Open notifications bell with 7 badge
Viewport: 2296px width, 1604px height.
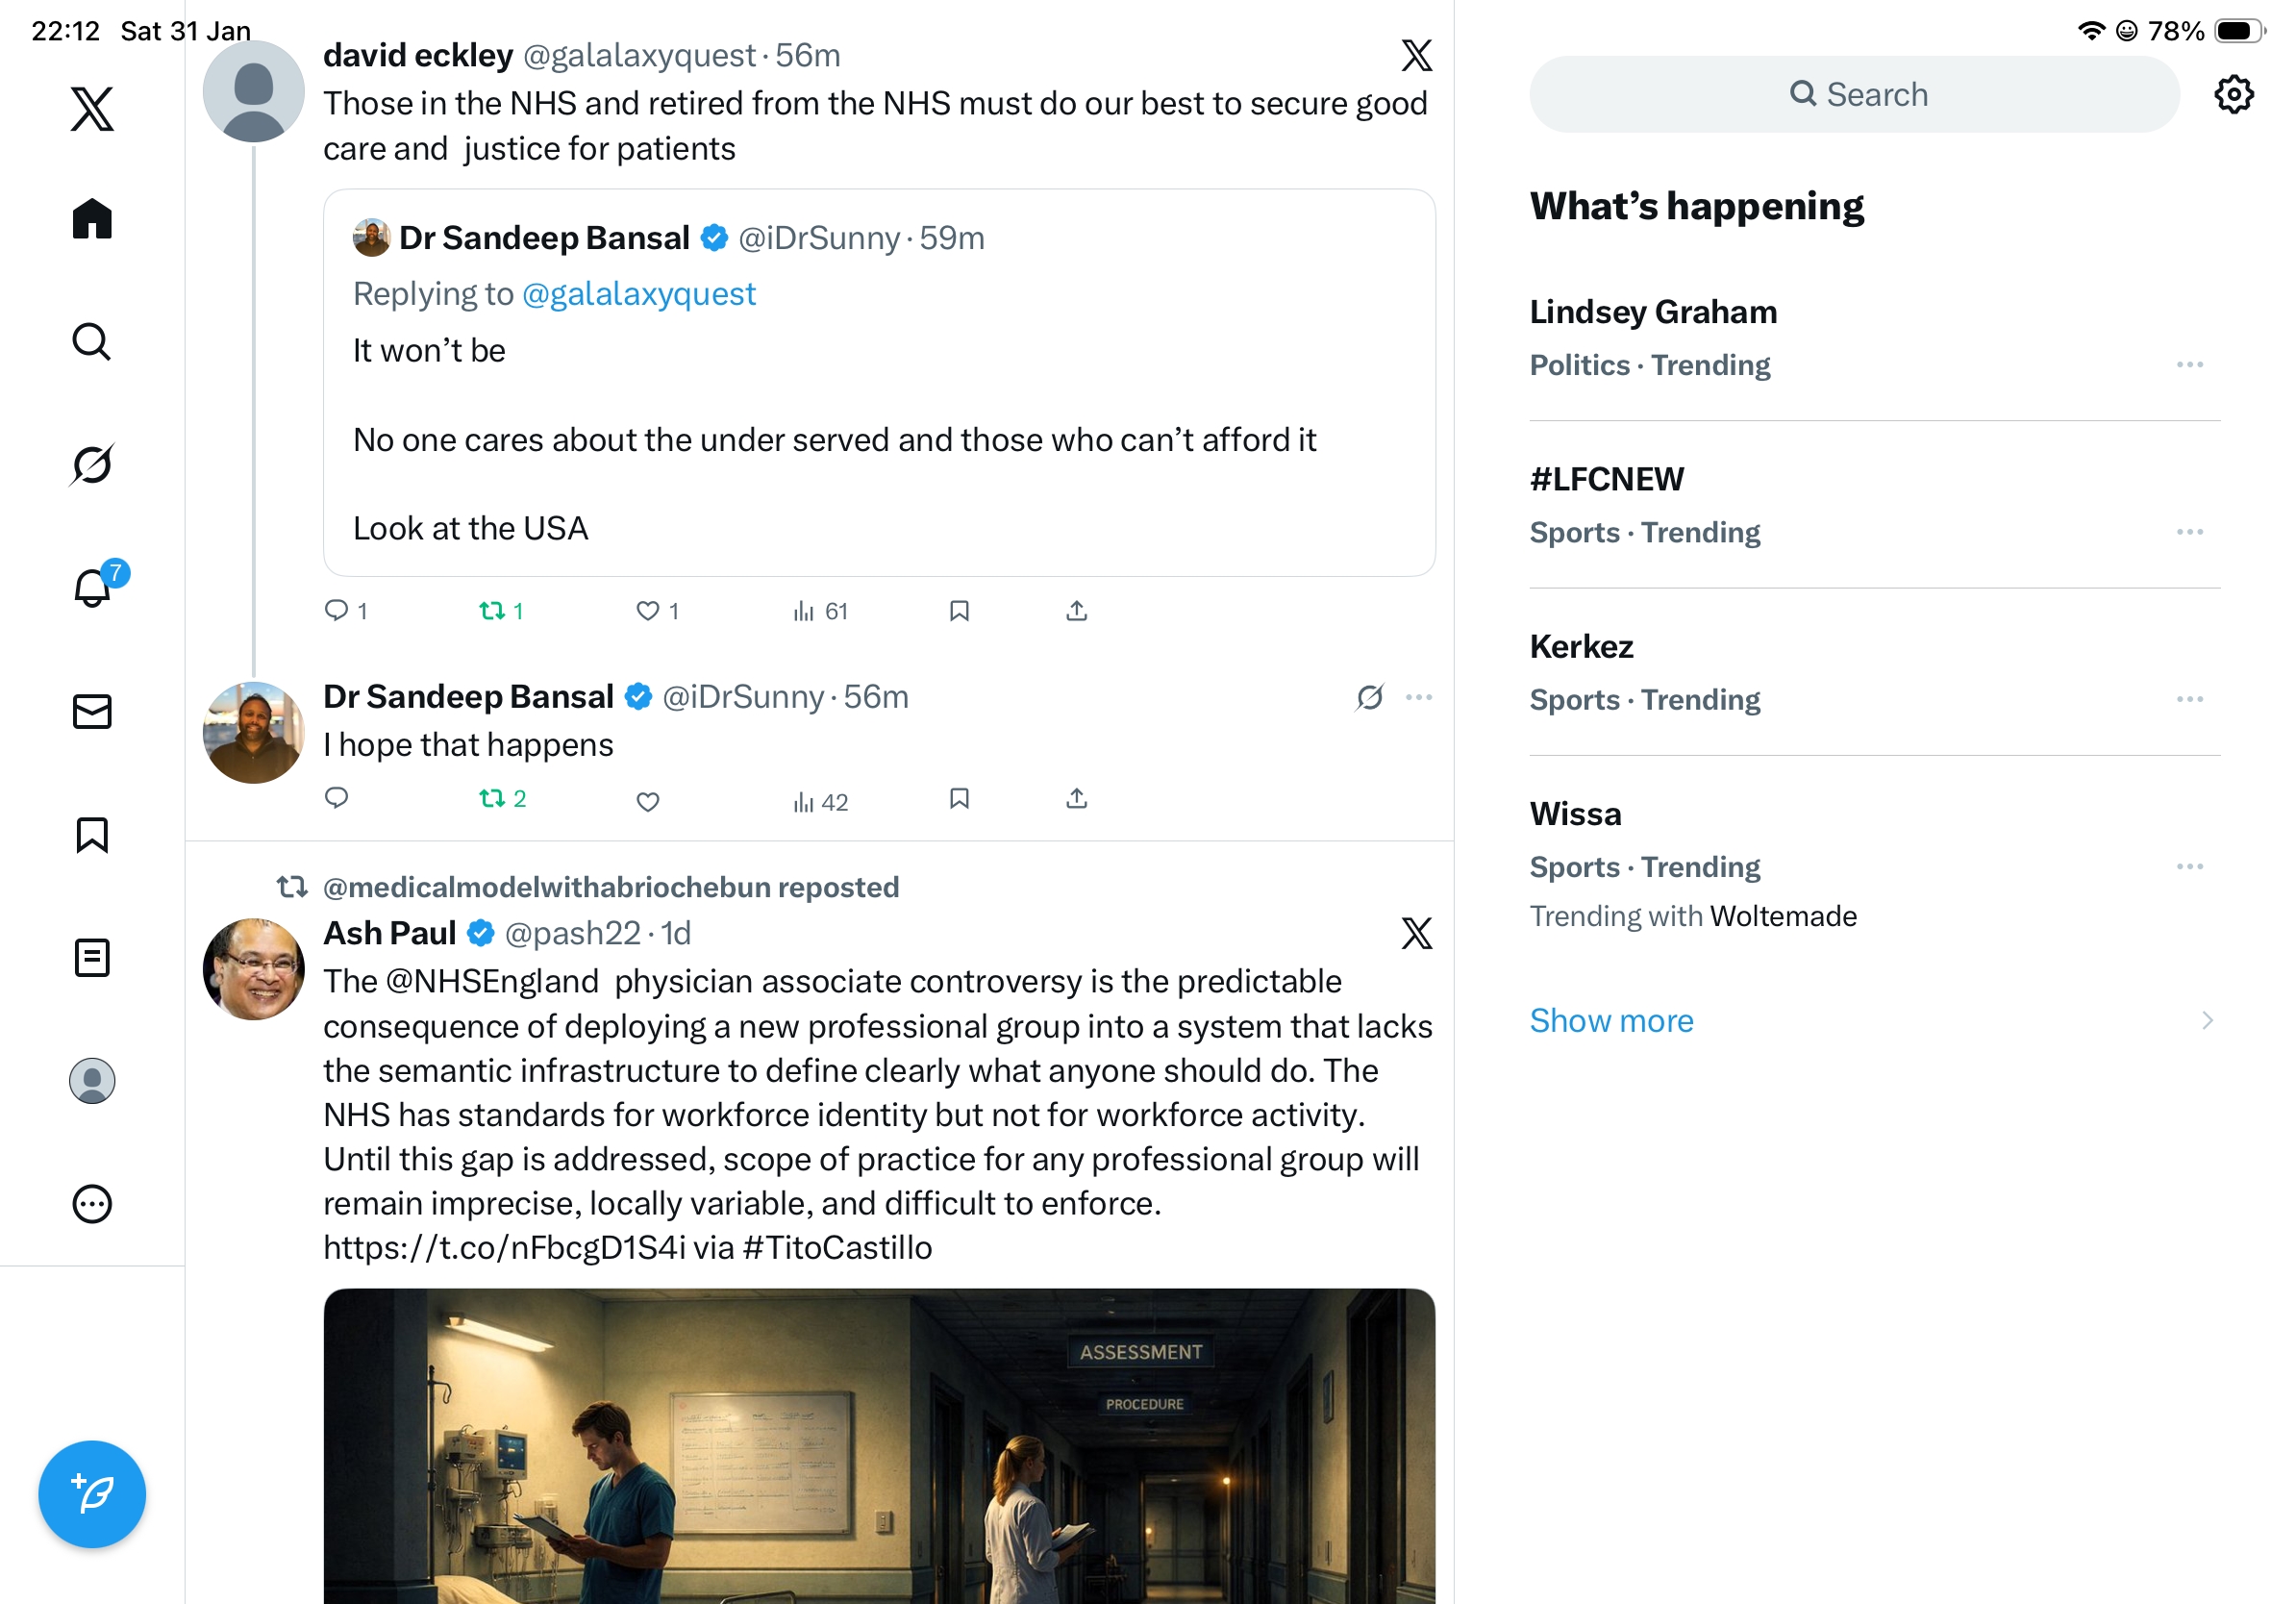tap(93, 588)
